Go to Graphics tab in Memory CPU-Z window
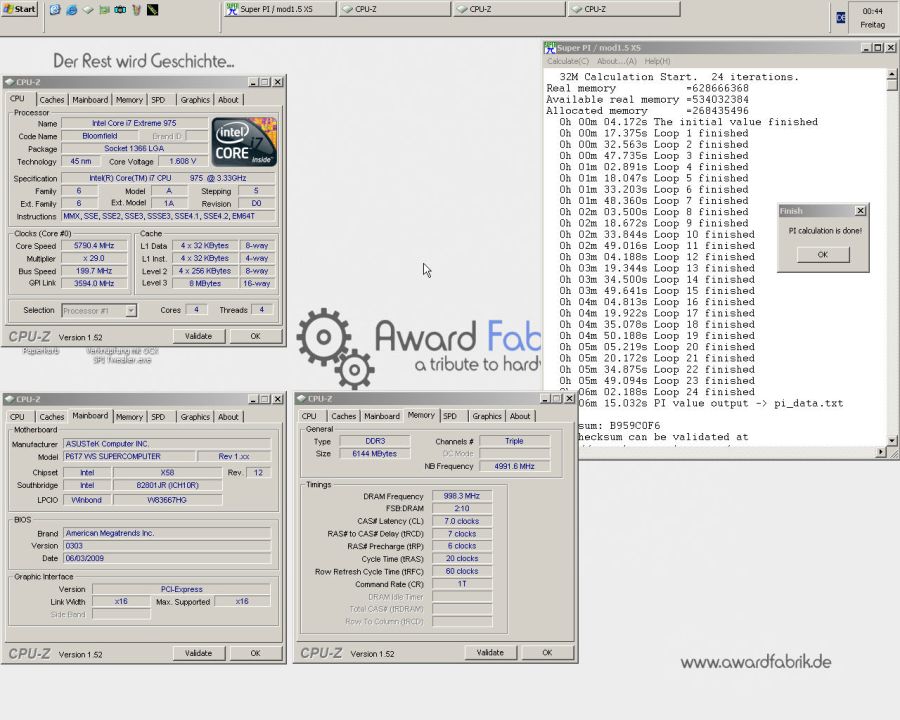The height and width of the screenshot is (720, 900). tap(487, 416)
